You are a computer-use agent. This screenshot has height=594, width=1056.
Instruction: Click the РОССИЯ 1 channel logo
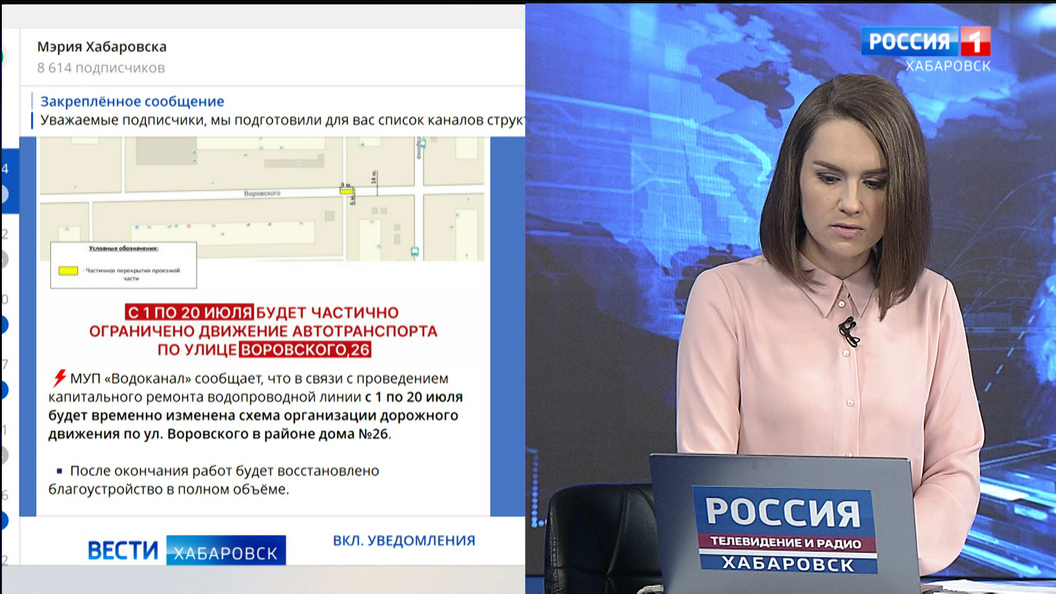(x=925, y=42)
